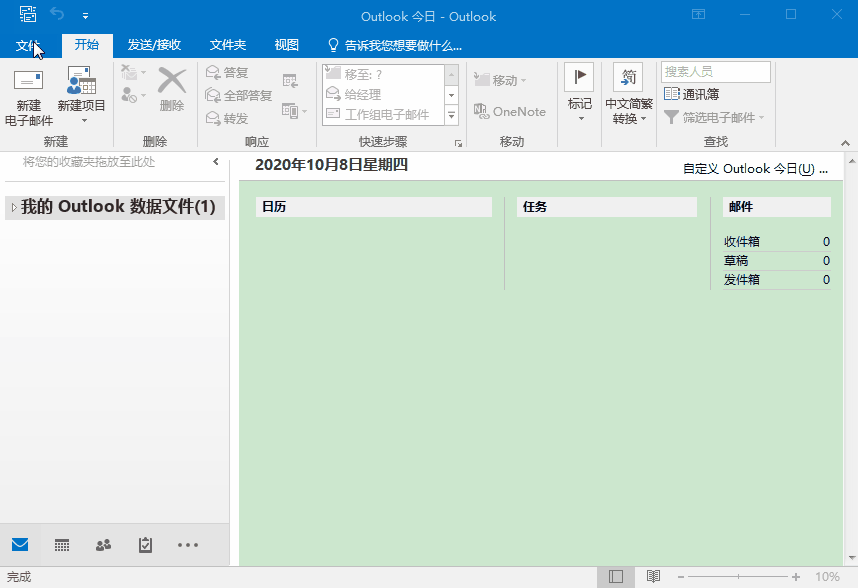Click the OneNote button
858x588 pixels.
(x=510, y=112)
